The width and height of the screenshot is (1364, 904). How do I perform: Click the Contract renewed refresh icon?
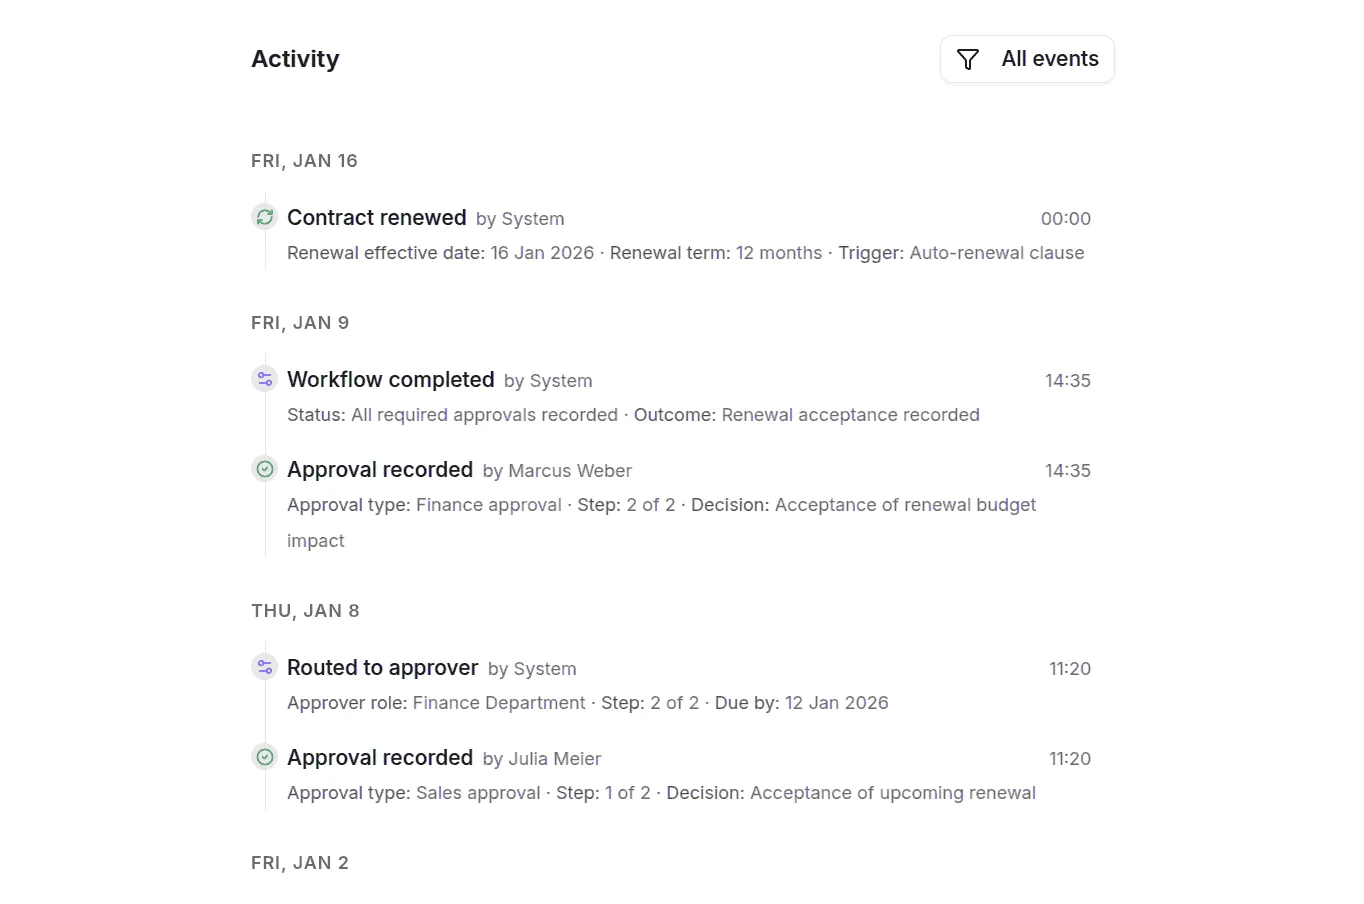pos(265,217)
